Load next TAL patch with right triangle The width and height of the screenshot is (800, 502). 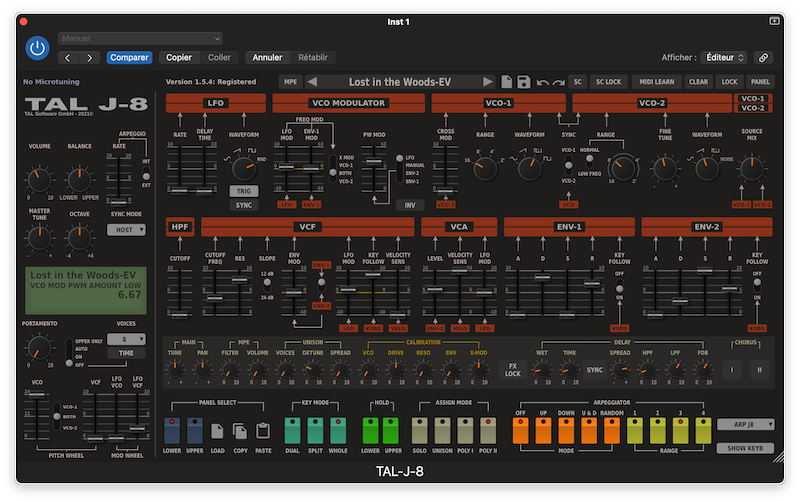tap(487, 82)
